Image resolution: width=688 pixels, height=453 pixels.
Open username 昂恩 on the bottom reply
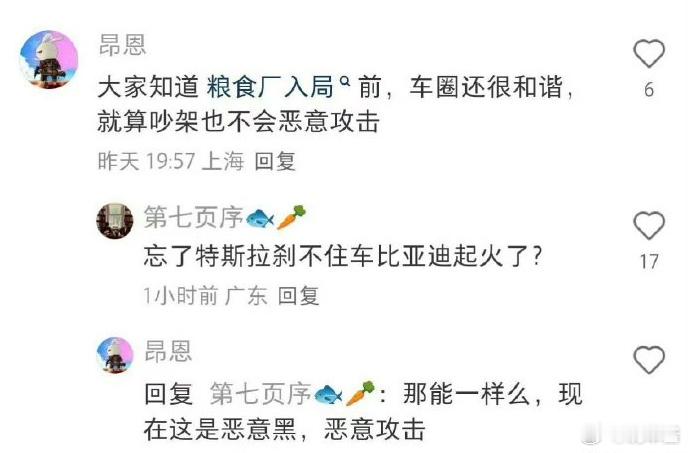pyautogui.click(x=168, y=351)
